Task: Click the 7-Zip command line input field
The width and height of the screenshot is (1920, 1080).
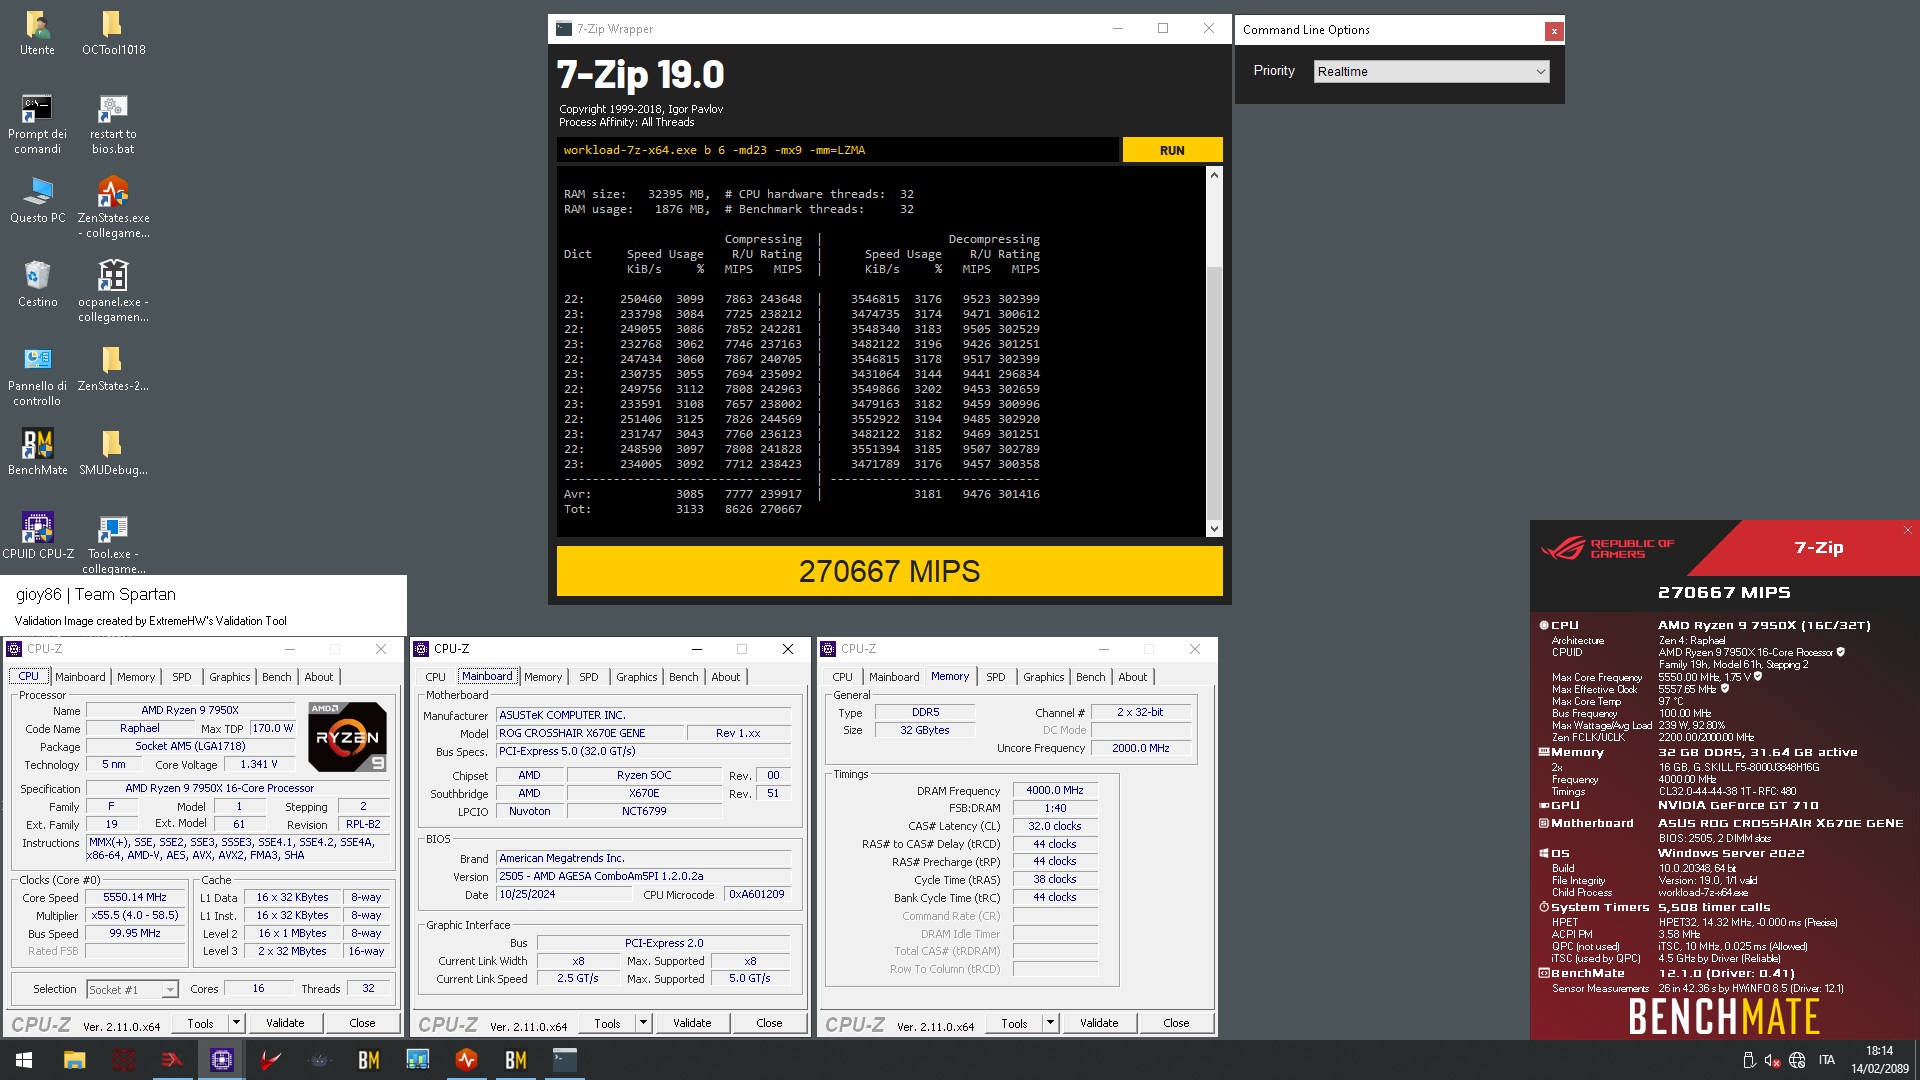Action: click(837, 150)
